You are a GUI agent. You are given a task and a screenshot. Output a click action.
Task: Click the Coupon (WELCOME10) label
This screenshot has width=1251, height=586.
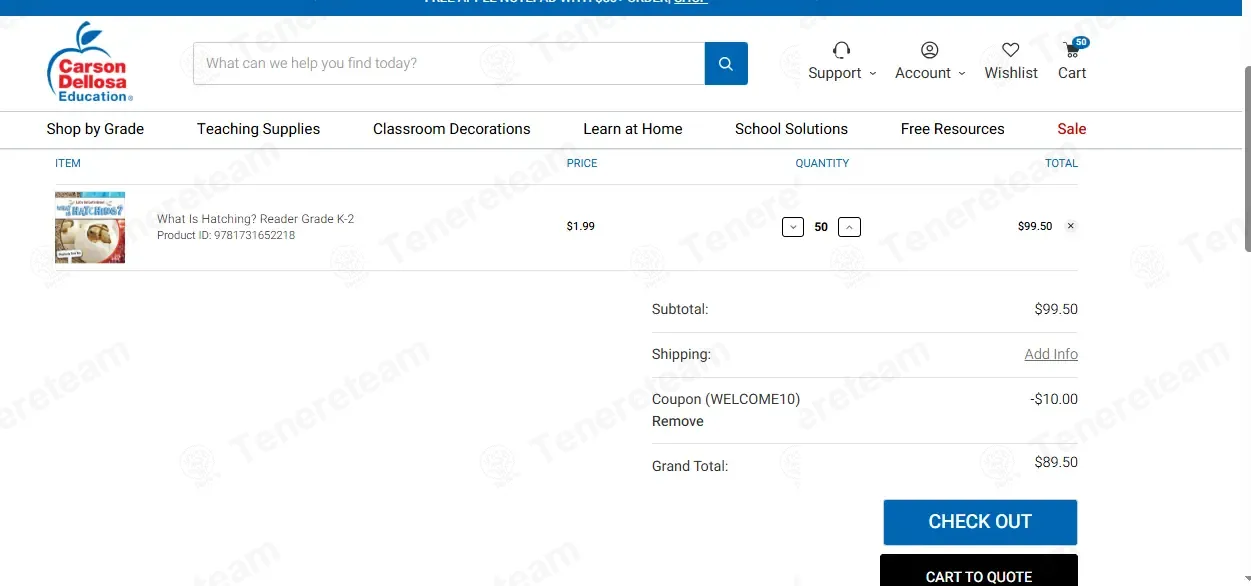point(726,399)
